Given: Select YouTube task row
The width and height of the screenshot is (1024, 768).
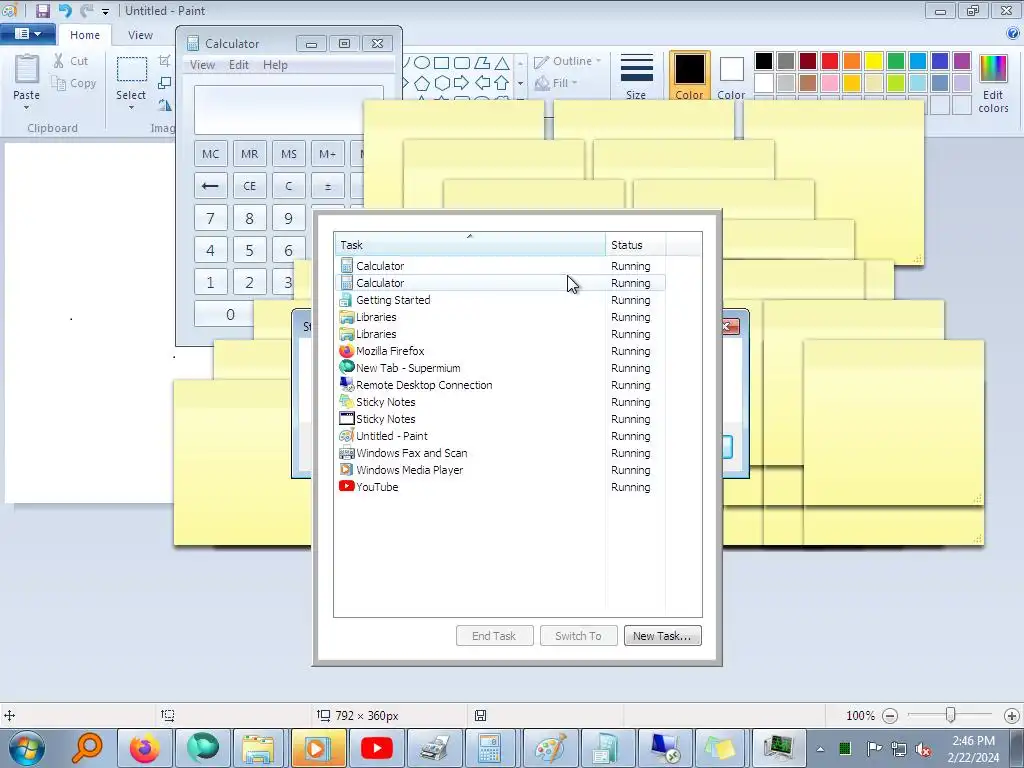Looking at the screenshot, I should (x=500, y=487).
